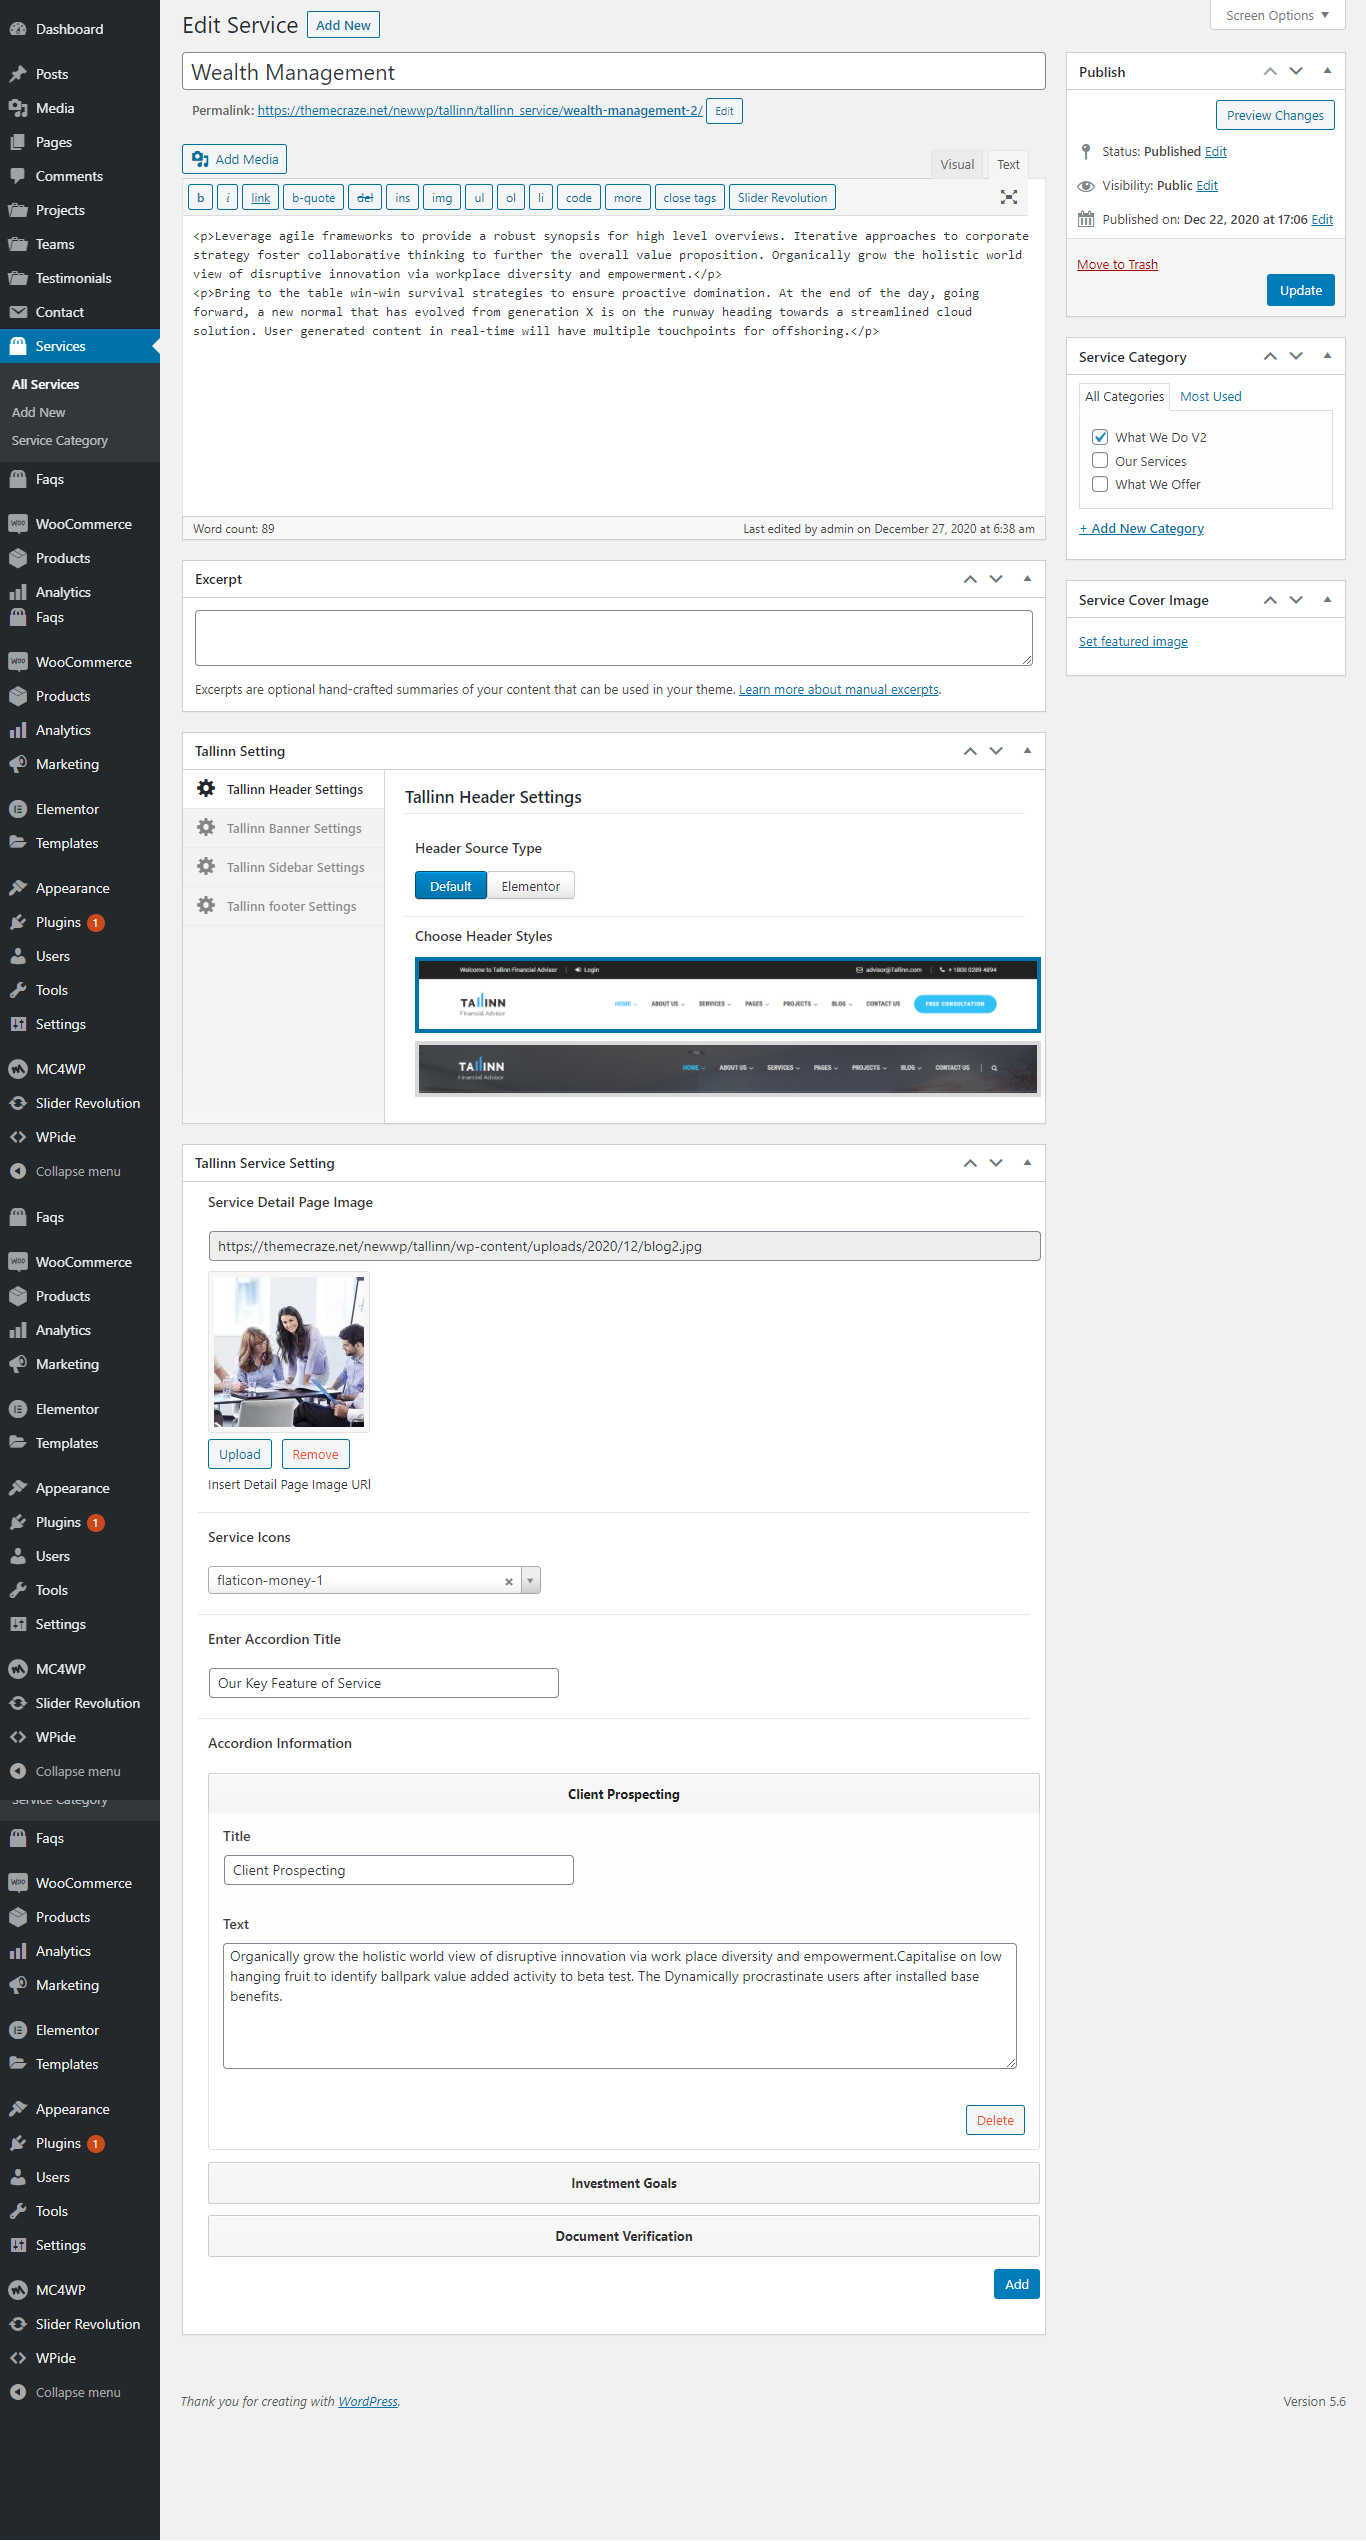The width and height of the screenshot is (1366, 2541).
Task: Switch to the Visual editor tab
Action: [x=956, y=164]
